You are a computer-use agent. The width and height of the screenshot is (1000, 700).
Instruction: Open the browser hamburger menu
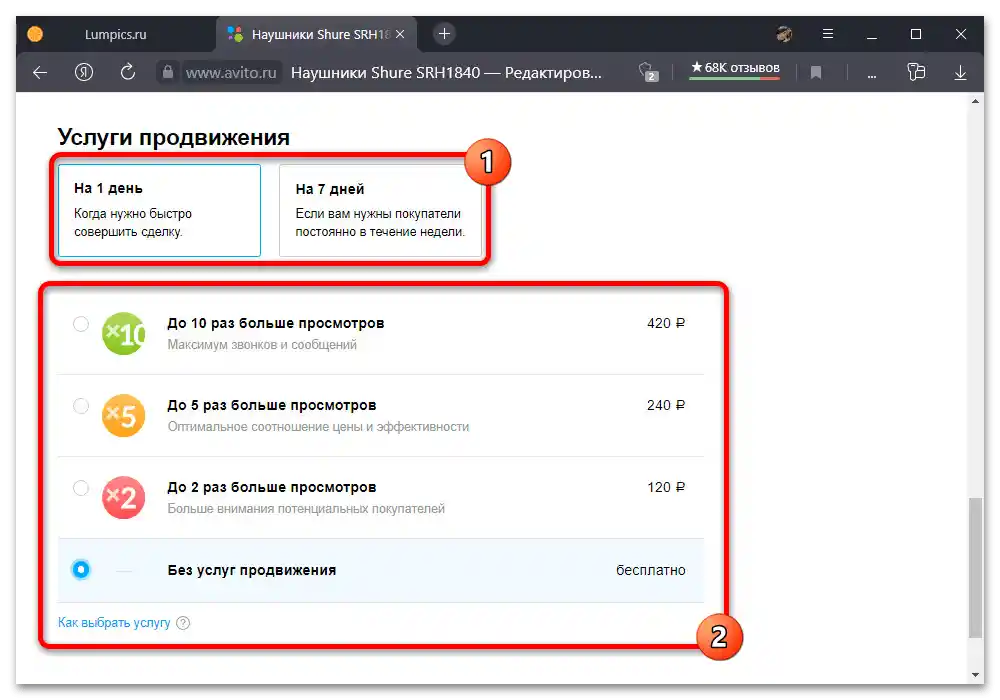(828, 34)
